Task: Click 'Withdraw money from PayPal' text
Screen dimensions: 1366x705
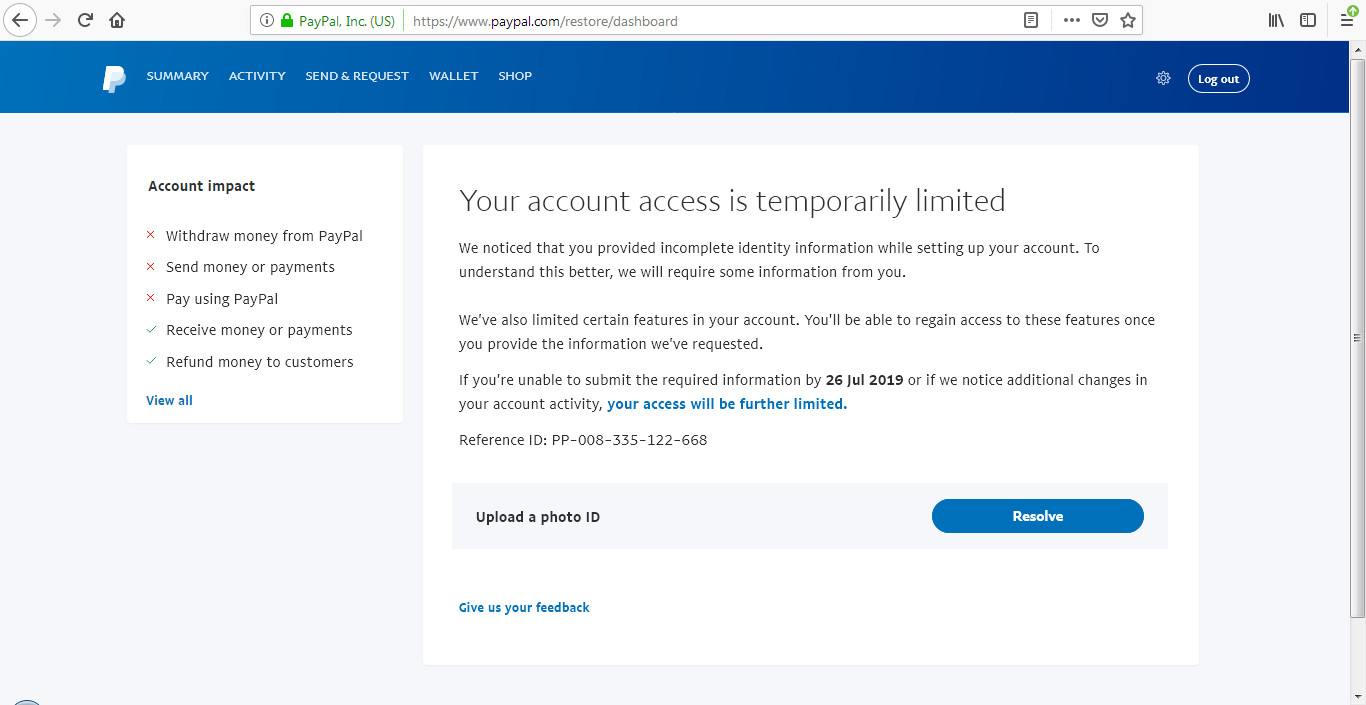Action: [264, 236]
